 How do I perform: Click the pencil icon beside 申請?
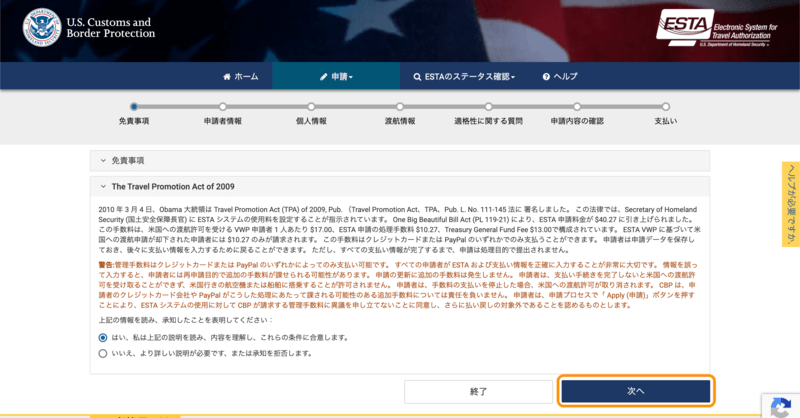pyautogui.click(x=323, y=77)
